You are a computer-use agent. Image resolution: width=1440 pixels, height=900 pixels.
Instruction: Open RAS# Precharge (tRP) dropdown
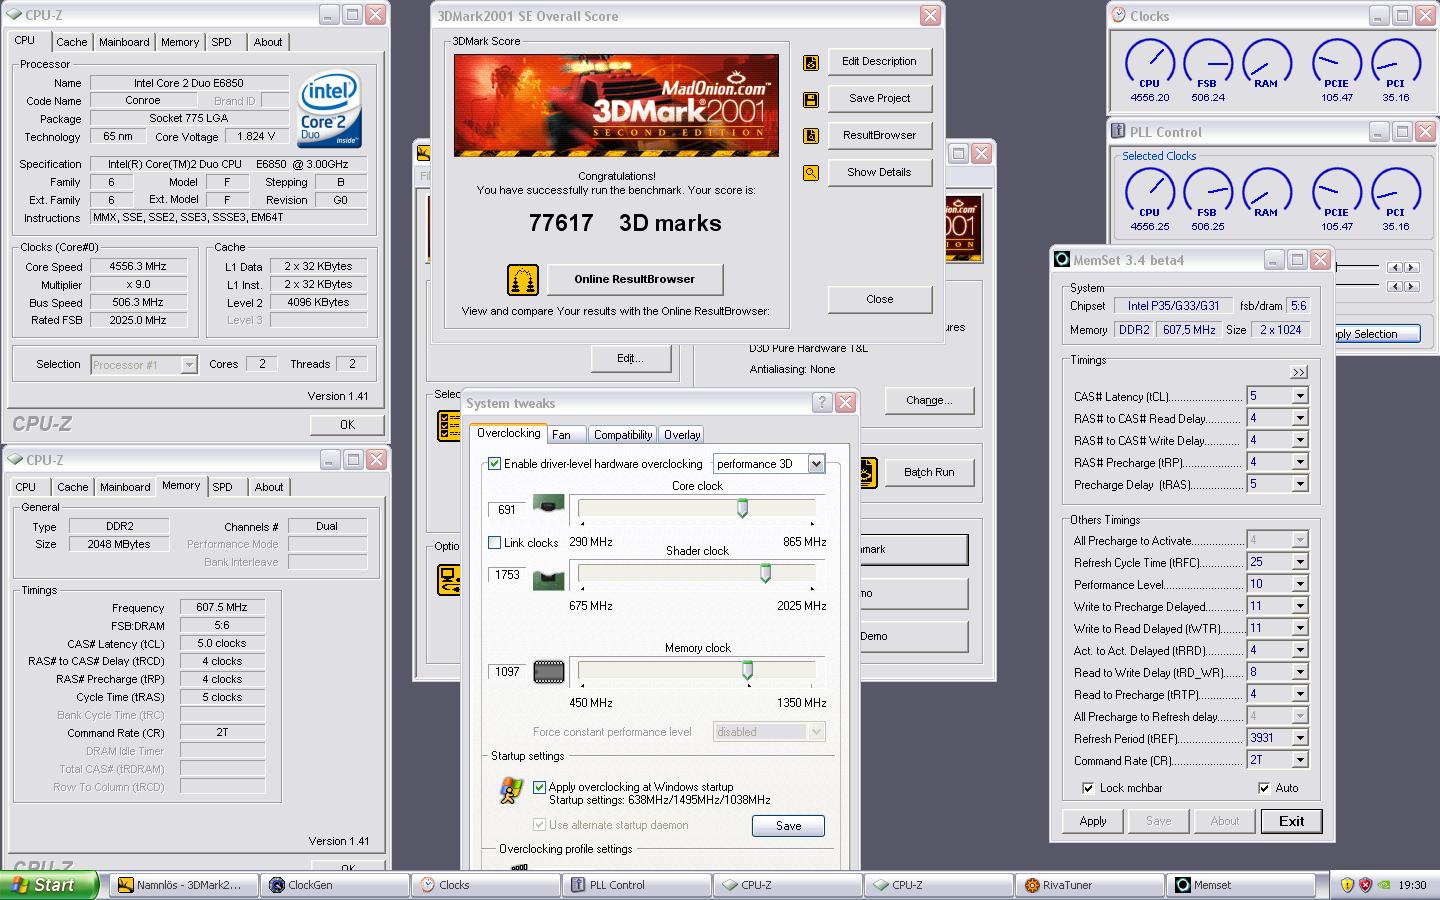pos(1300,462)
